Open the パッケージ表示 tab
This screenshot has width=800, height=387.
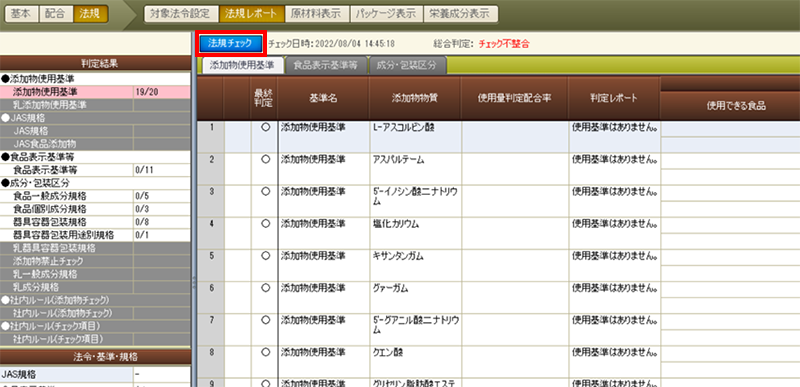pos(386,14)
